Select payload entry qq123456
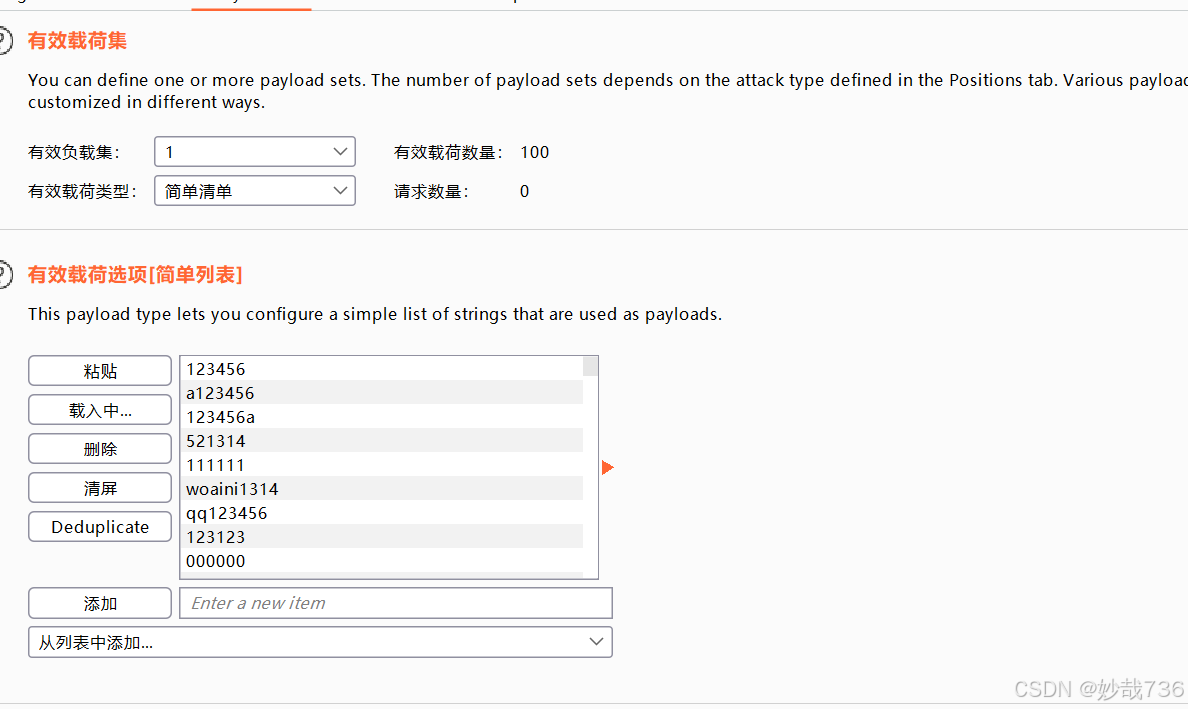The height and width of the screenshot is (709, 1188). tap(382, 513)
